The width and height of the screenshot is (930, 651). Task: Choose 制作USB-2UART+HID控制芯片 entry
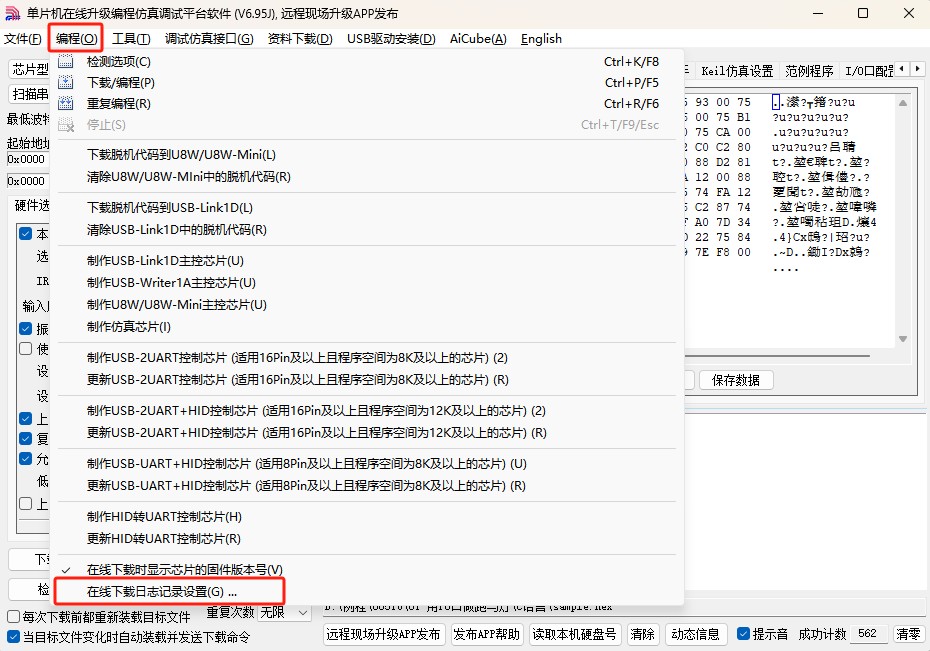(367, 410)
